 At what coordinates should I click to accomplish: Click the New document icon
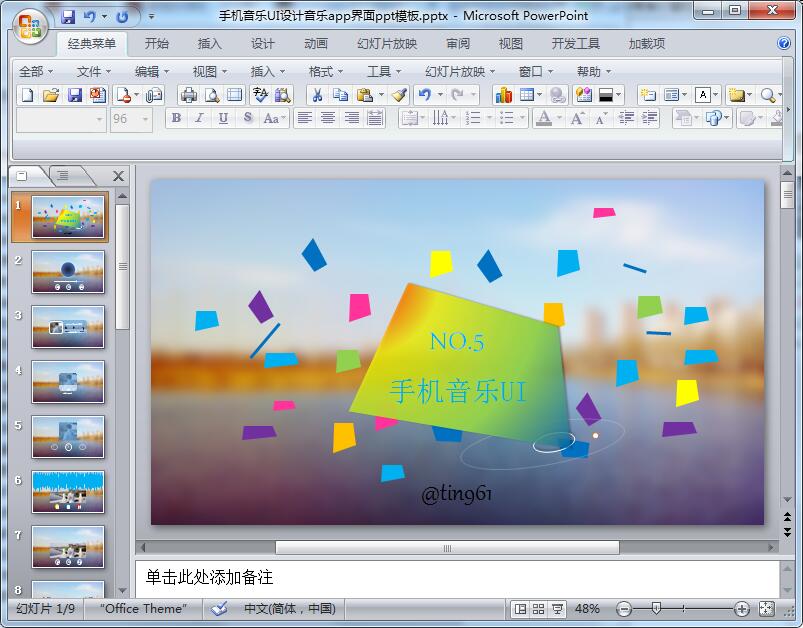(28, 95)
